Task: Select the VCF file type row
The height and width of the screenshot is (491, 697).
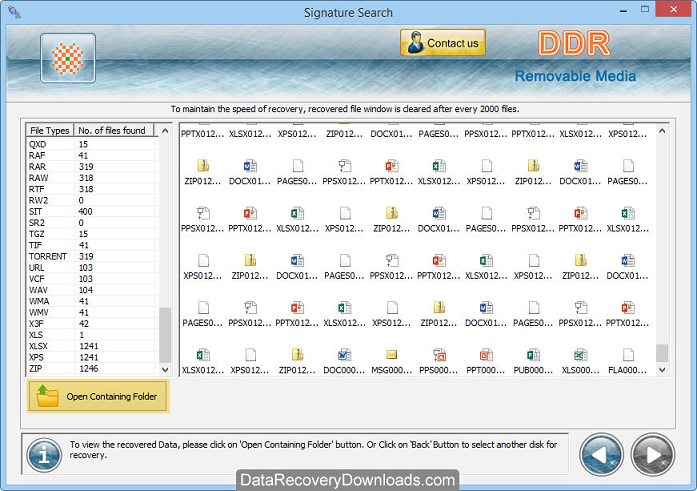Action: [91, 279]
